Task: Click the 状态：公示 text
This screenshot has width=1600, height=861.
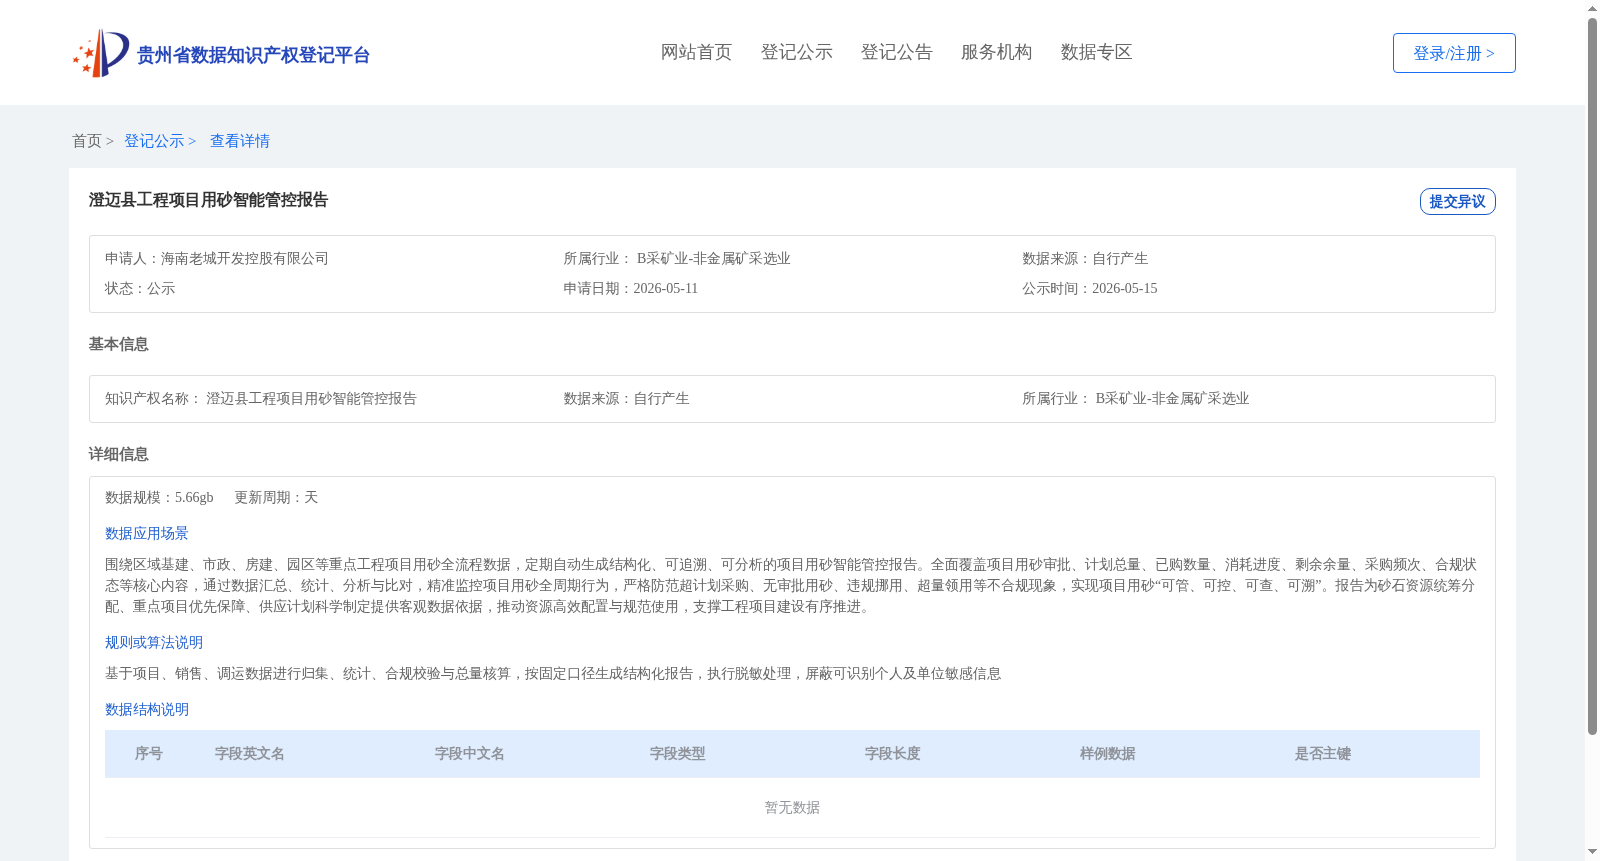Action: [x=140, y=288]
